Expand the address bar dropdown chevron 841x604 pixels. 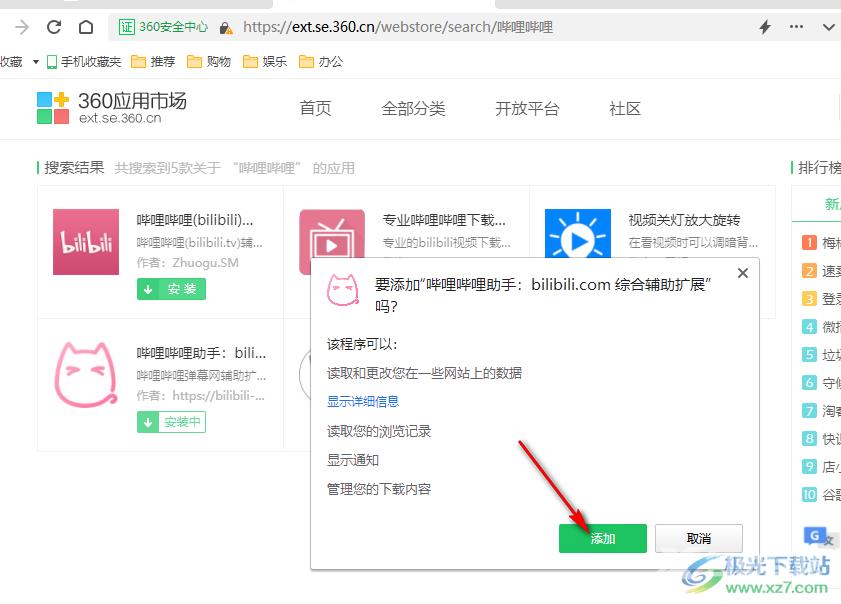click(829, 27)
